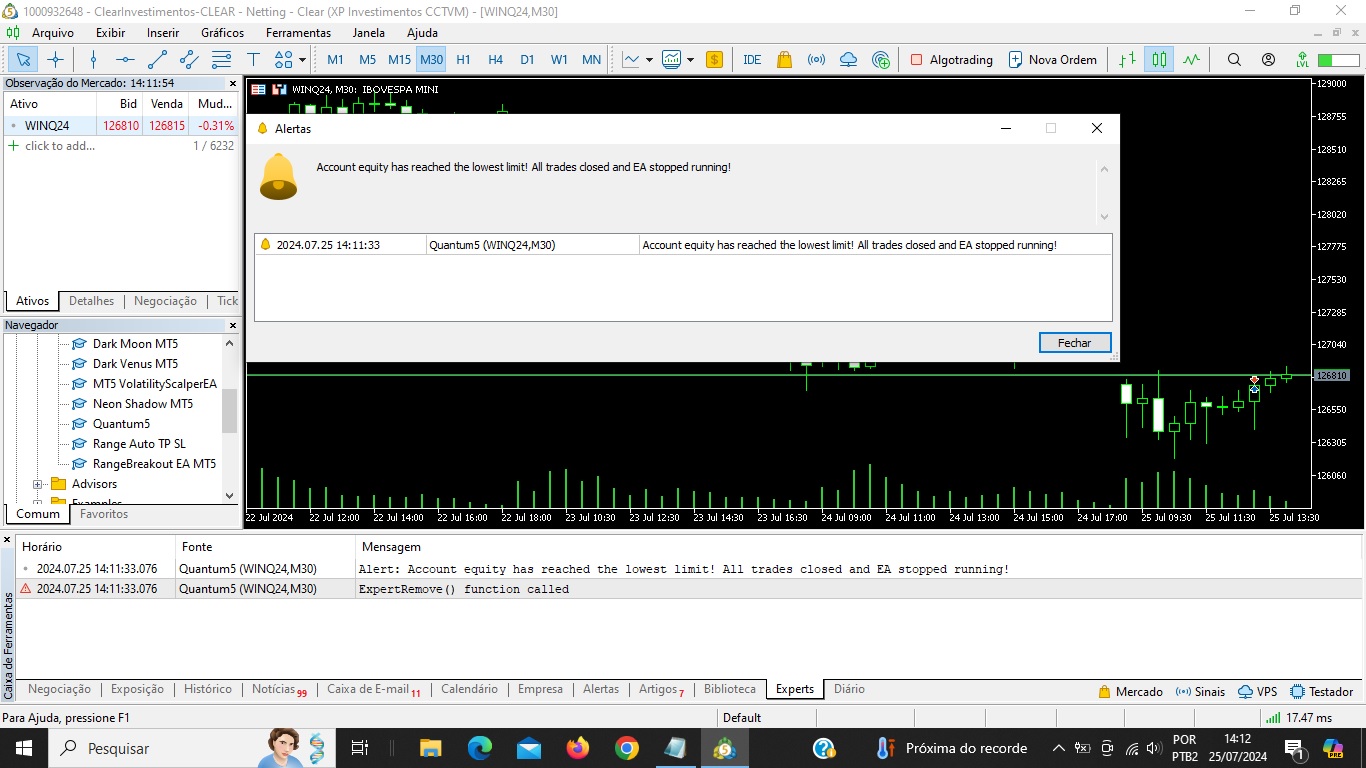
Task: Select the trendline drawing tool
Action: [157, 59]
